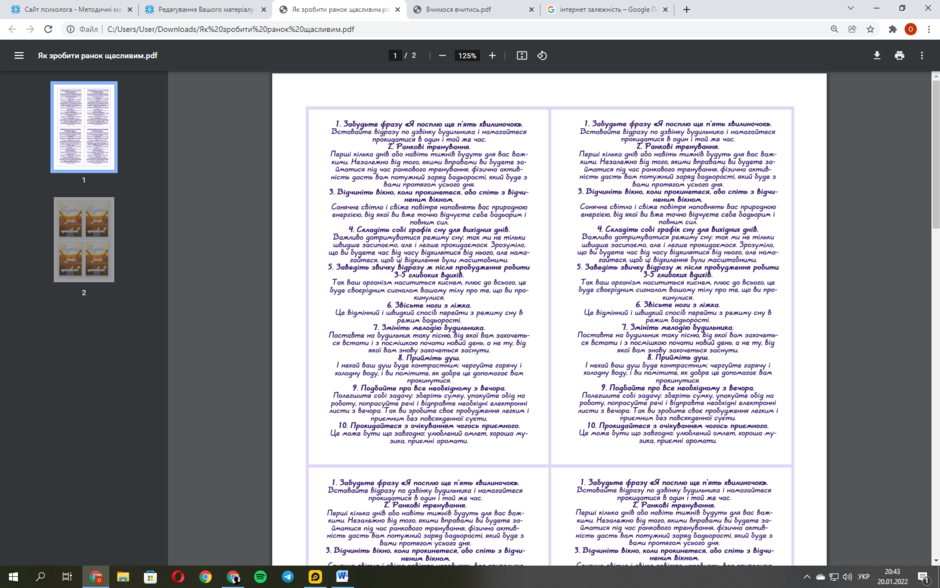Toggle the PDF sidebar menu
This screenshot has width=940, height=588.
pyautogui.click(x=19, y=55)
